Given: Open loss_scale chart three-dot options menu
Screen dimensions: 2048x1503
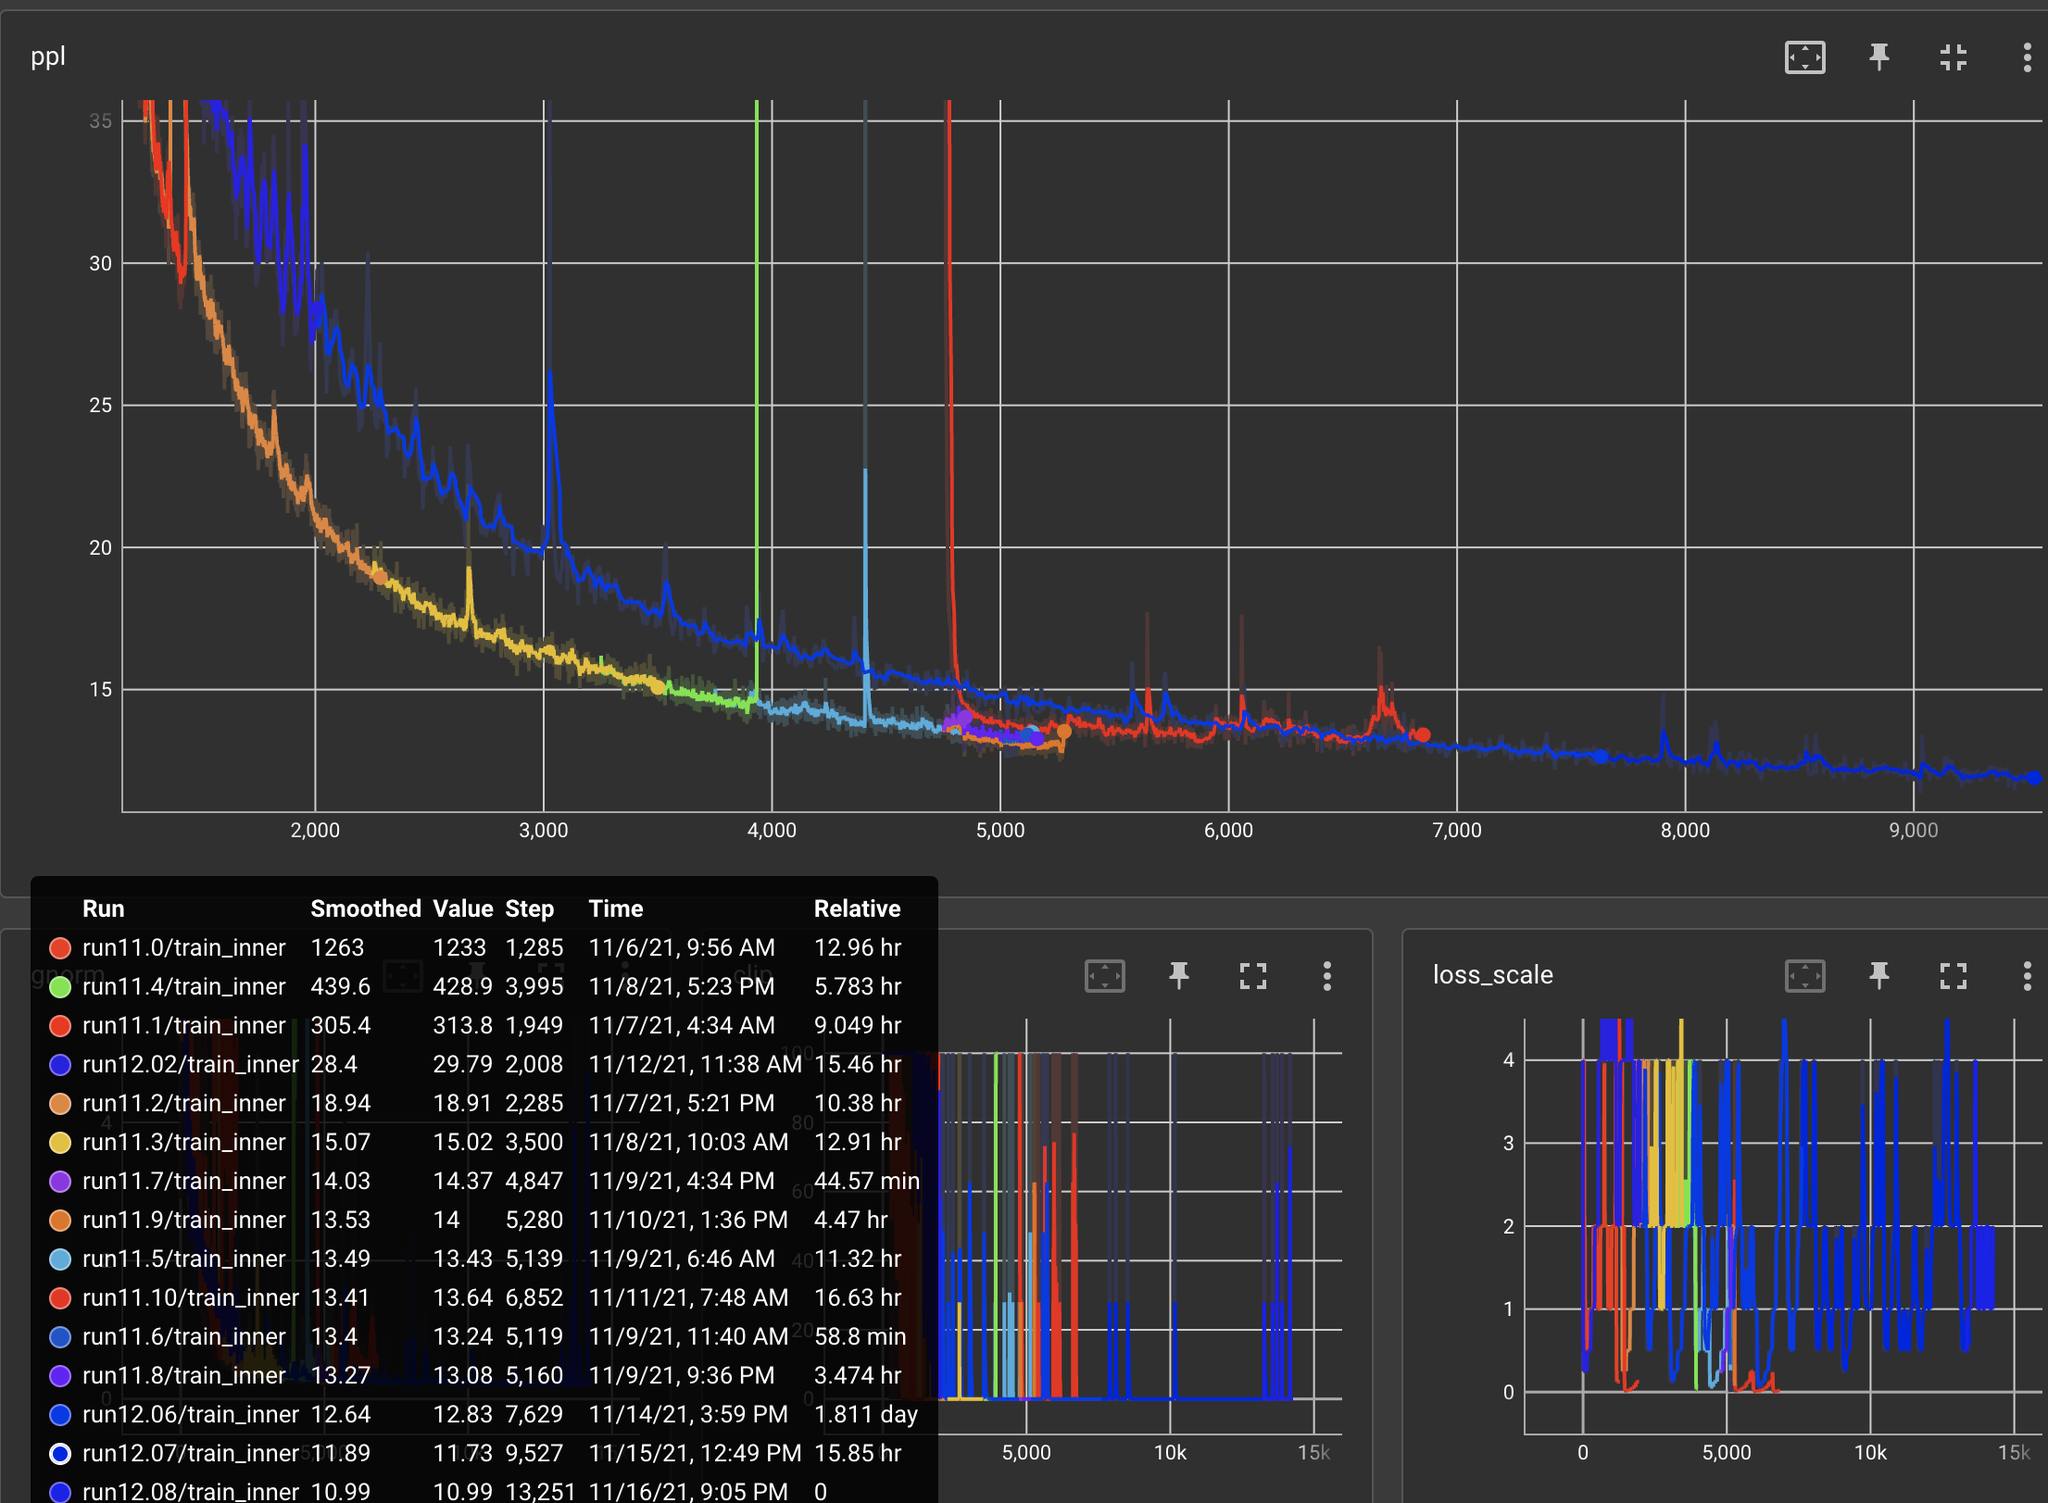Looking at the screenshot, I should pyautogui.click(x=2026, y=975).
